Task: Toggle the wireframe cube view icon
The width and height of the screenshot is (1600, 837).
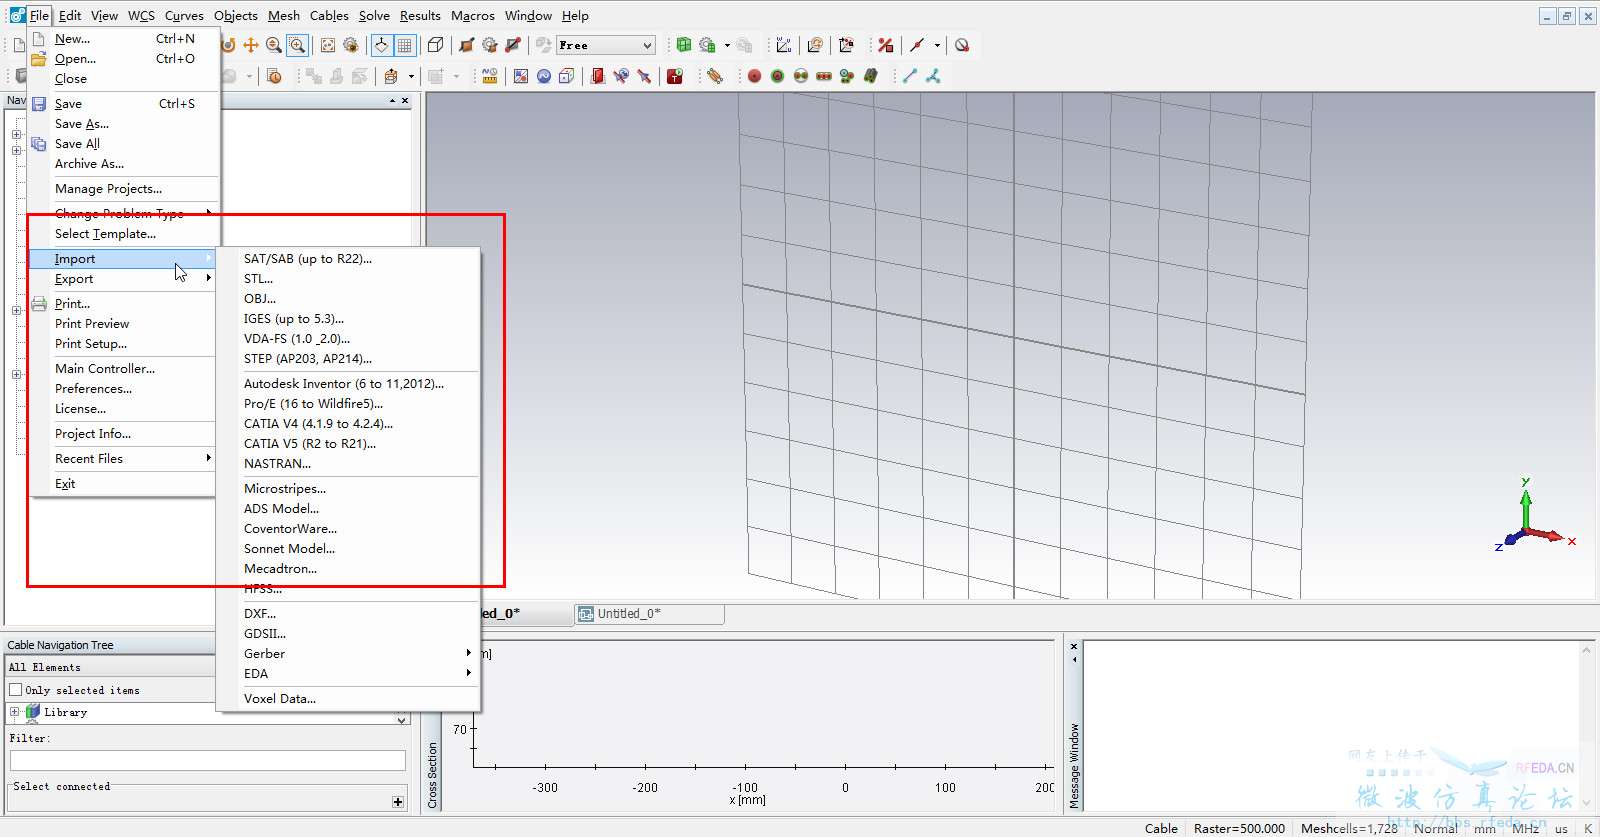Action: (435, 45)
